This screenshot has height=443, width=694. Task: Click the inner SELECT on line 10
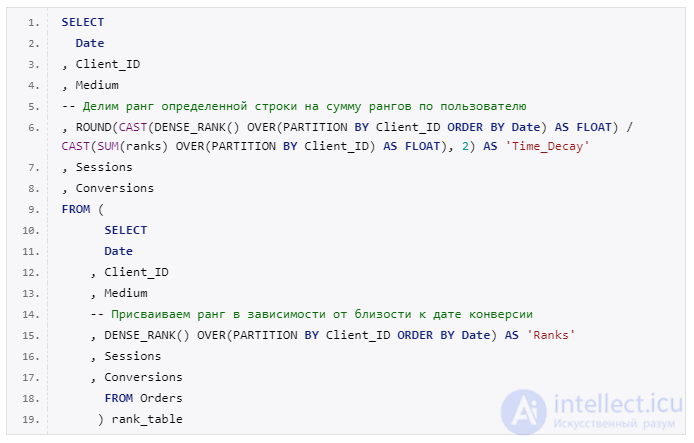coord(126,231)
